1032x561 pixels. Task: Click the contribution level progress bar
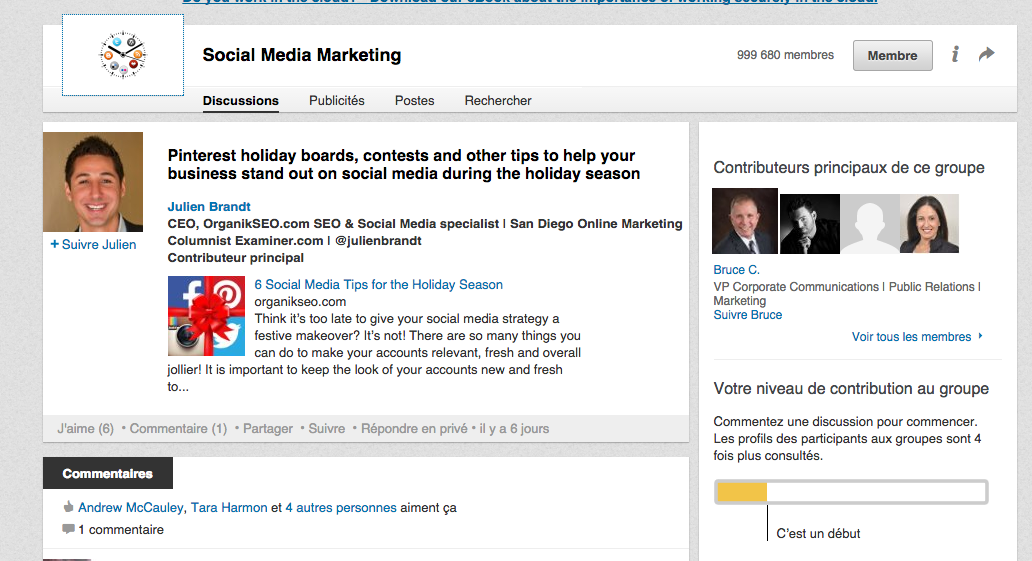(x=851, y=492)
